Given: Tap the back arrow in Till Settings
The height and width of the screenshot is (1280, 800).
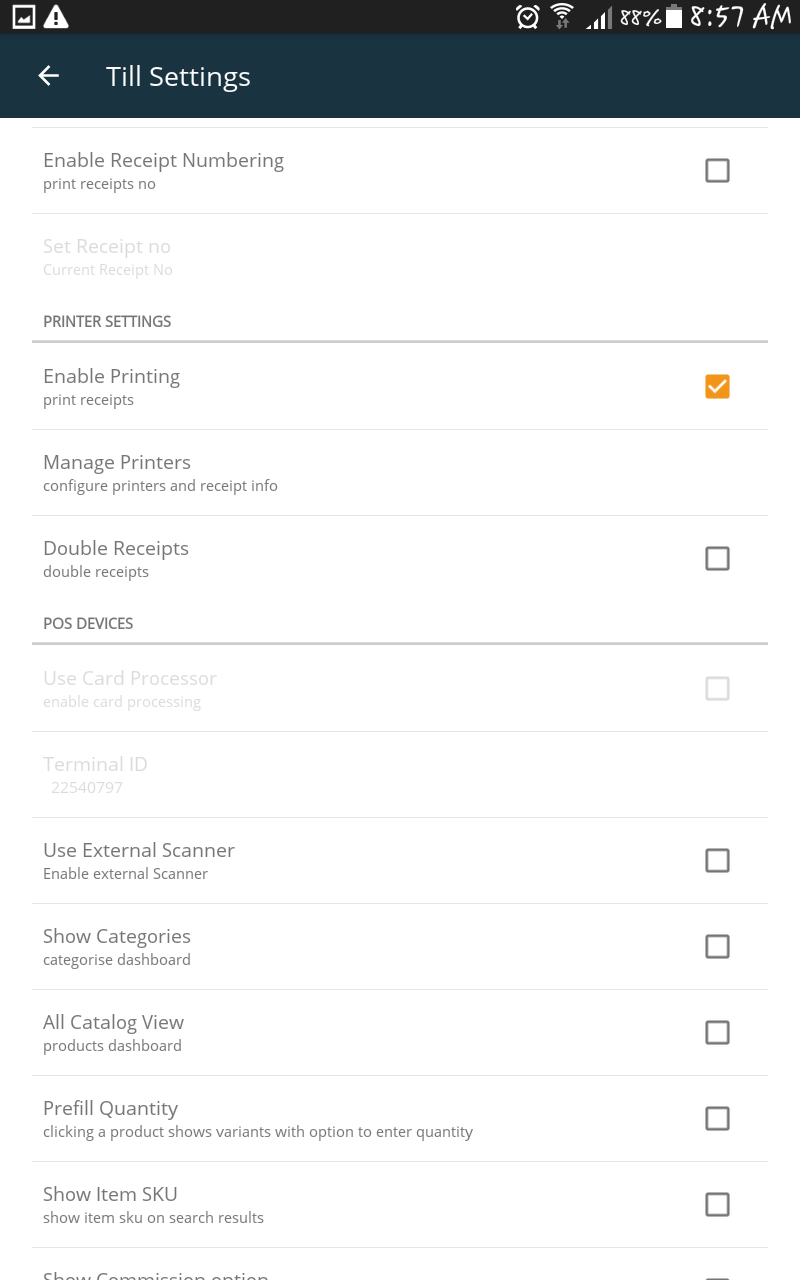Looking at the screenshot, I should coord(48,76).
